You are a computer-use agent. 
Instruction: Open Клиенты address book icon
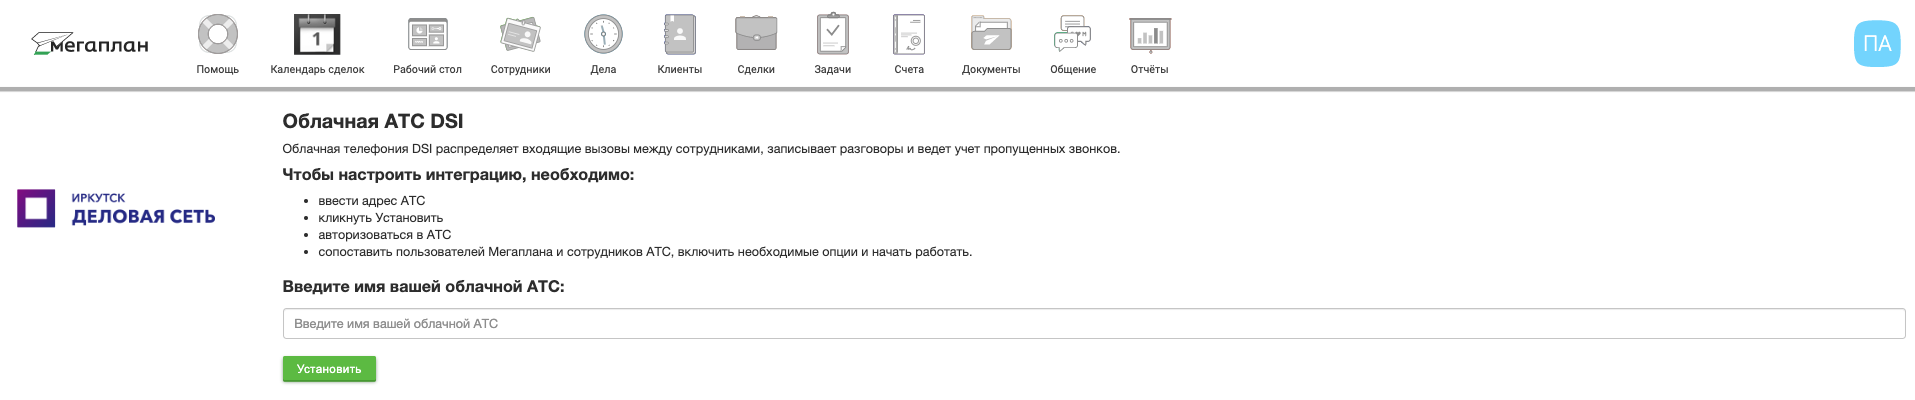[x=679, y=34]
